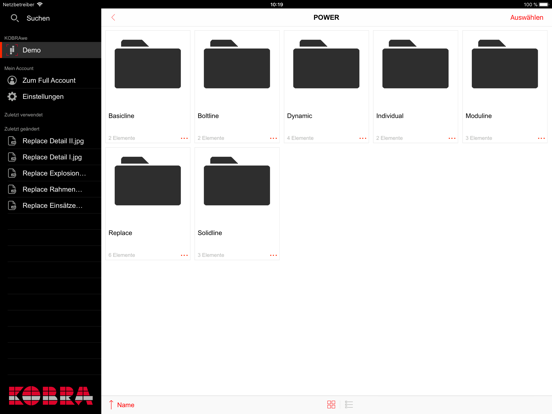Viewport: 552px width, 414px height.
Task: Open more options for Replace folder
Action: (x=184, y=255)
